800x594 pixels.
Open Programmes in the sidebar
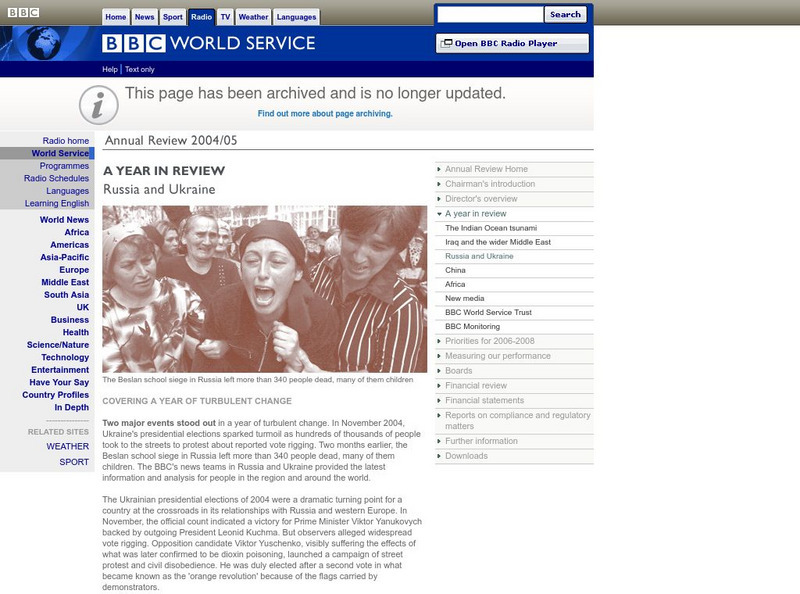click(64, 166)
